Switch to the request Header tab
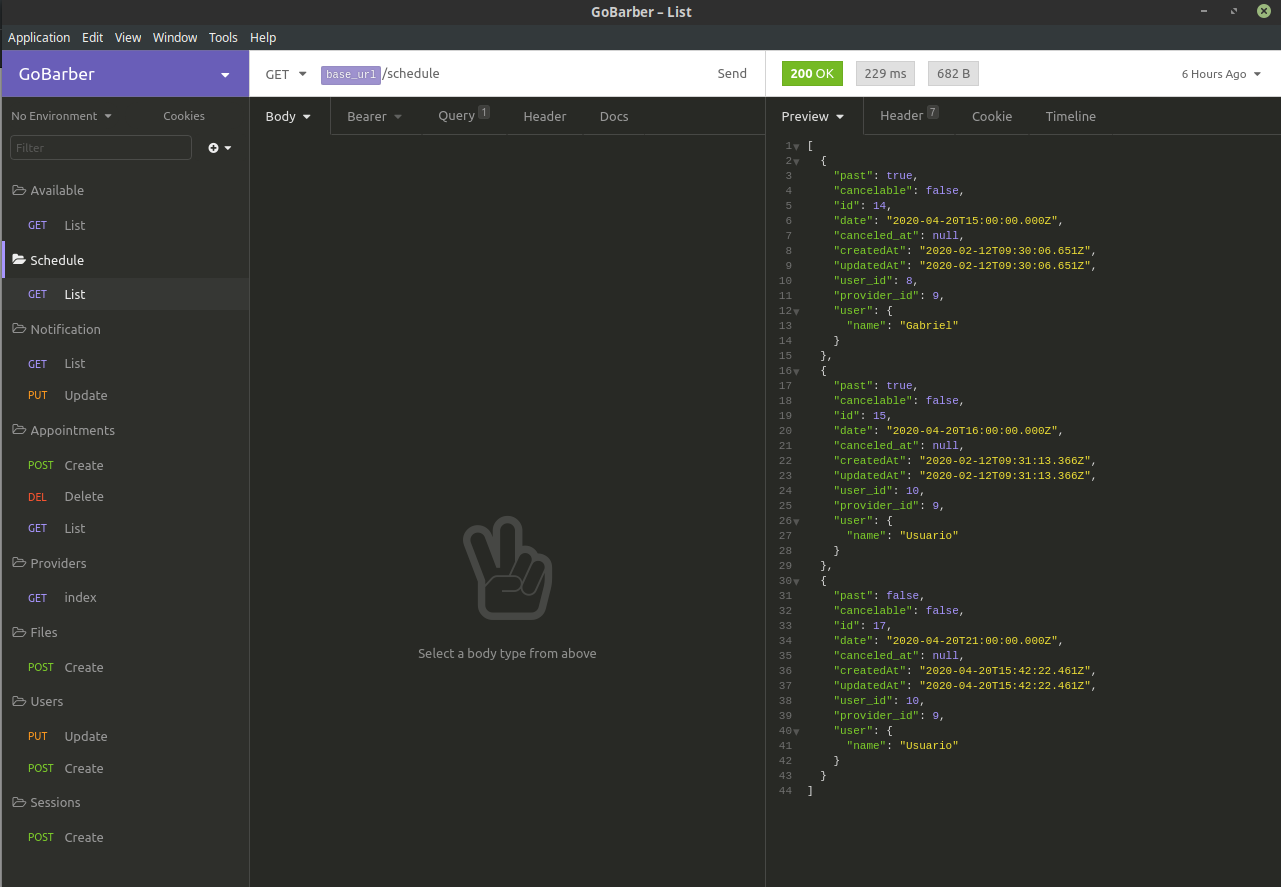1281x887 pixels. (545, 116)
